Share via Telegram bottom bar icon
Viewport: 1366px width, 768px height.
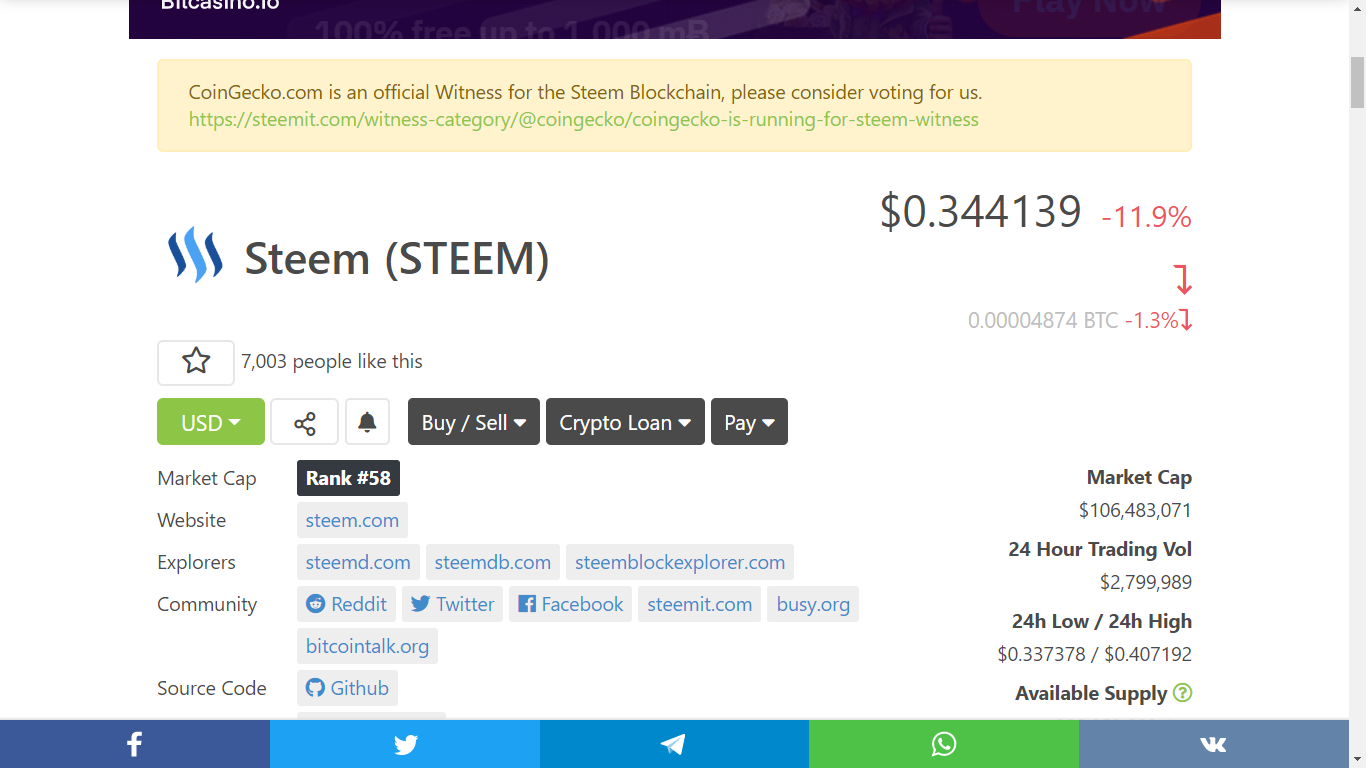674,744
